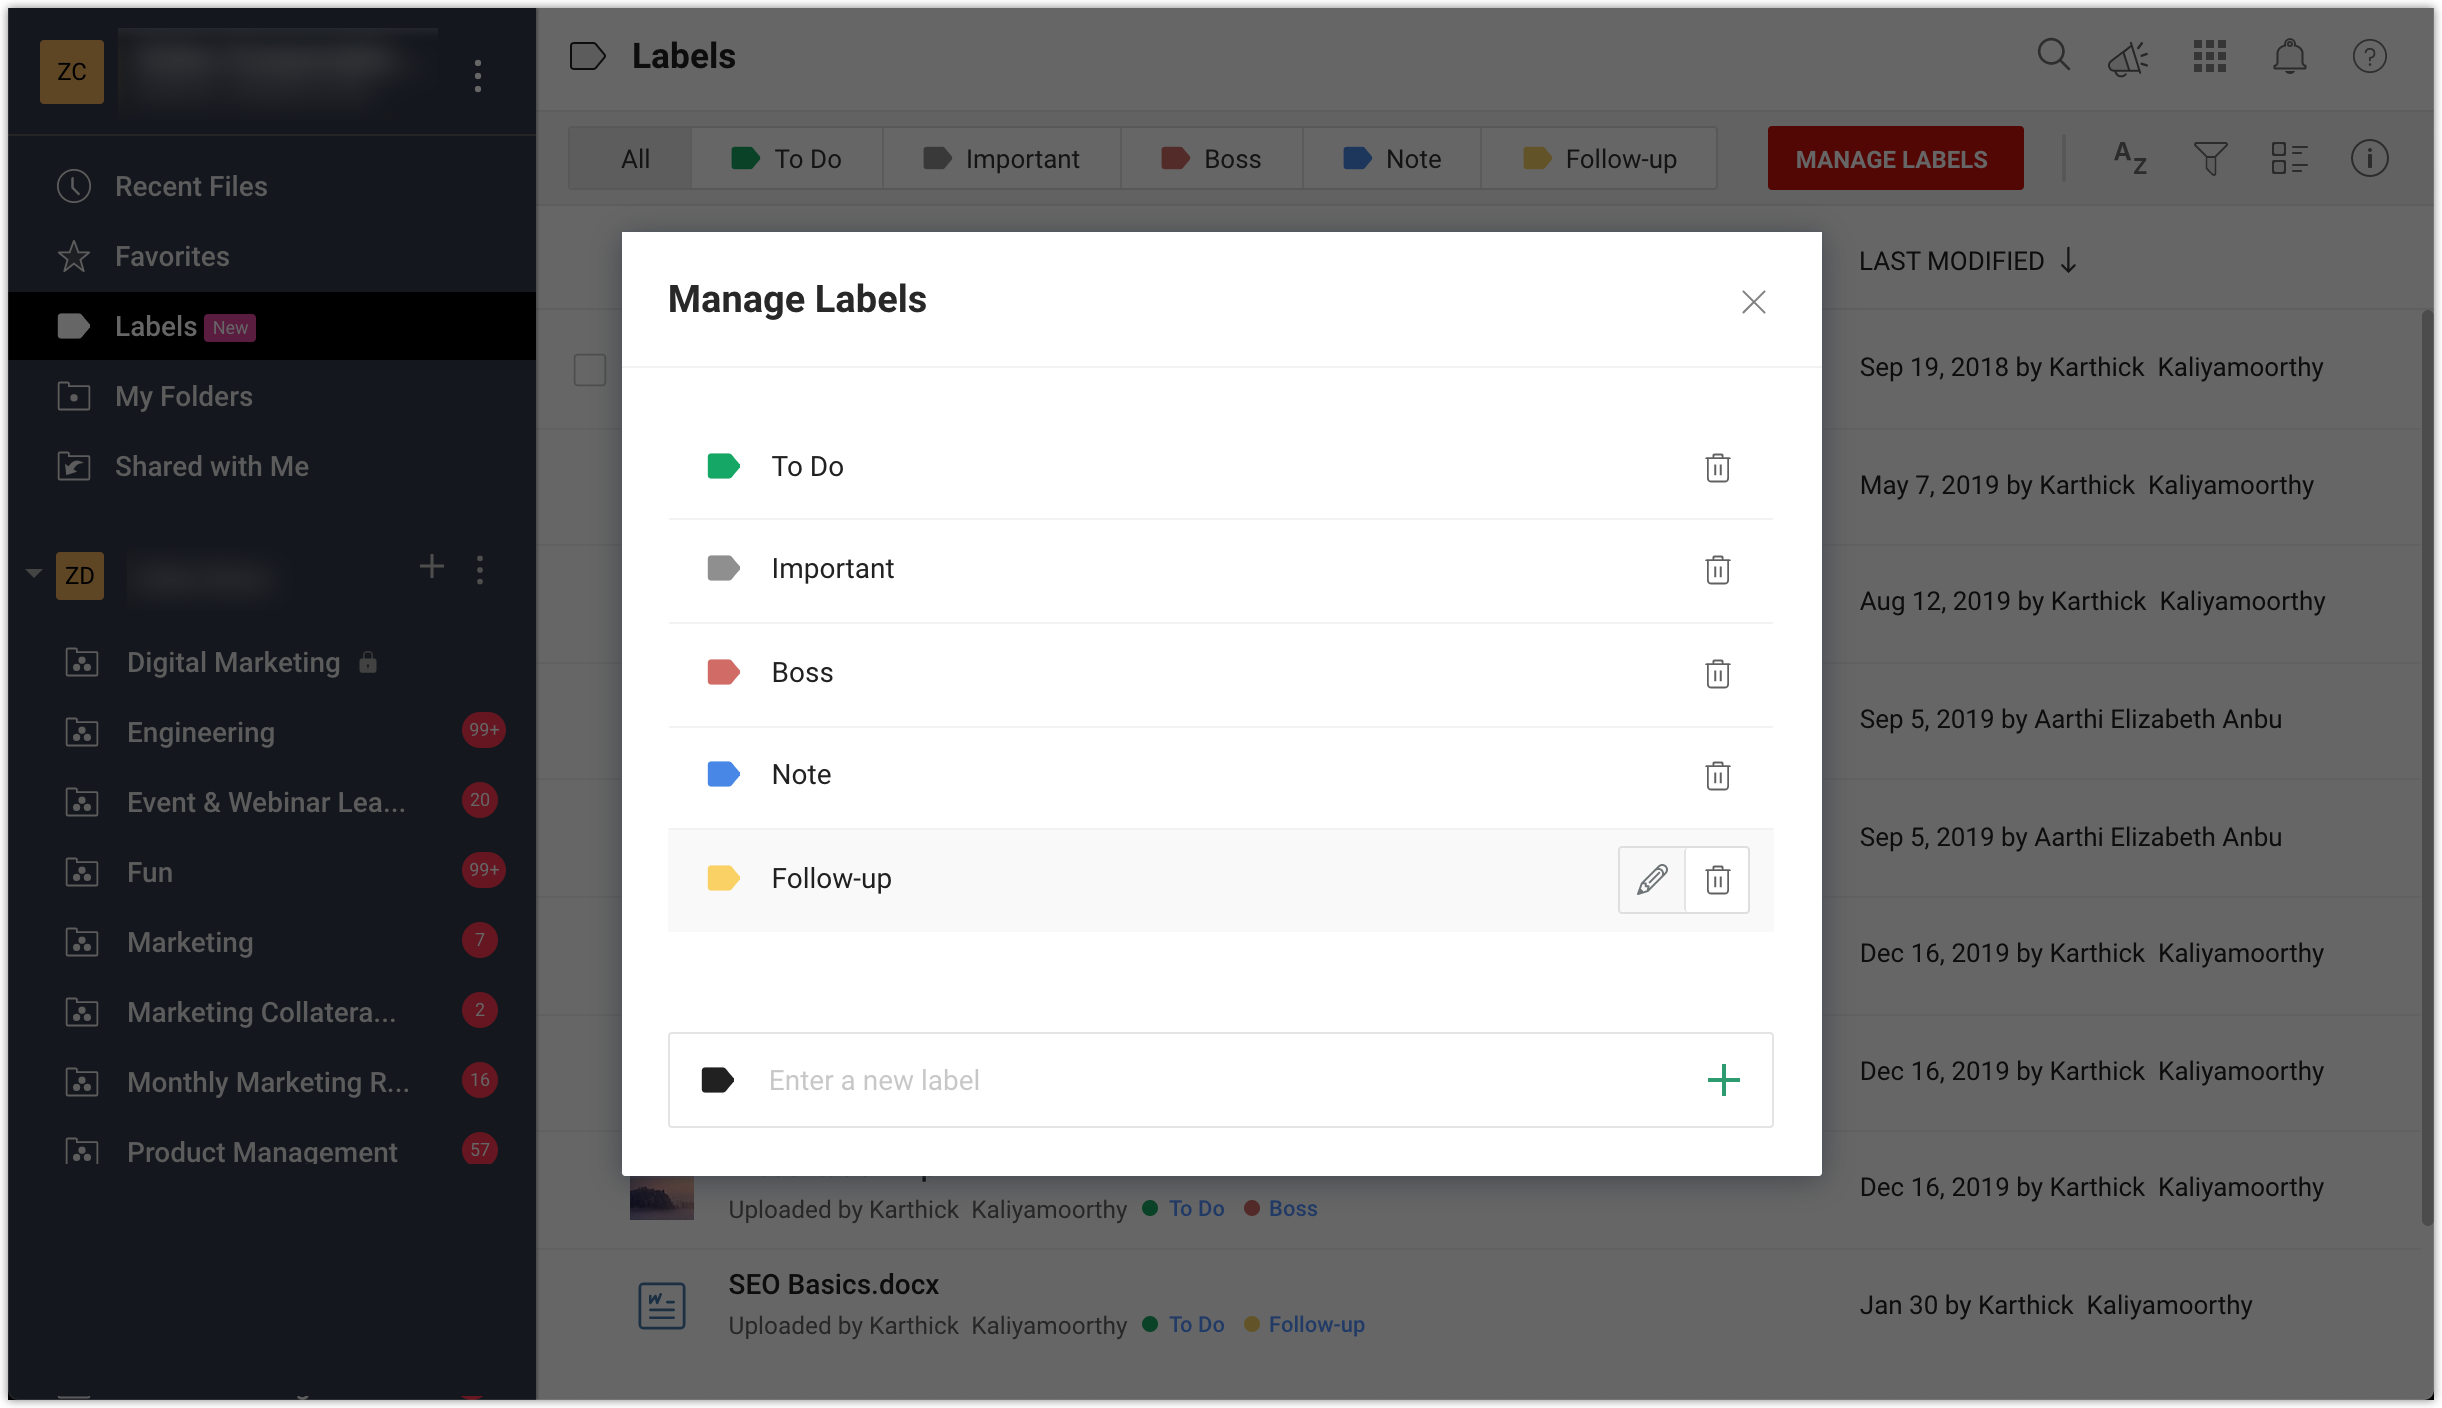
Task: Open the notifications bell
Action: coord(2289,56)
